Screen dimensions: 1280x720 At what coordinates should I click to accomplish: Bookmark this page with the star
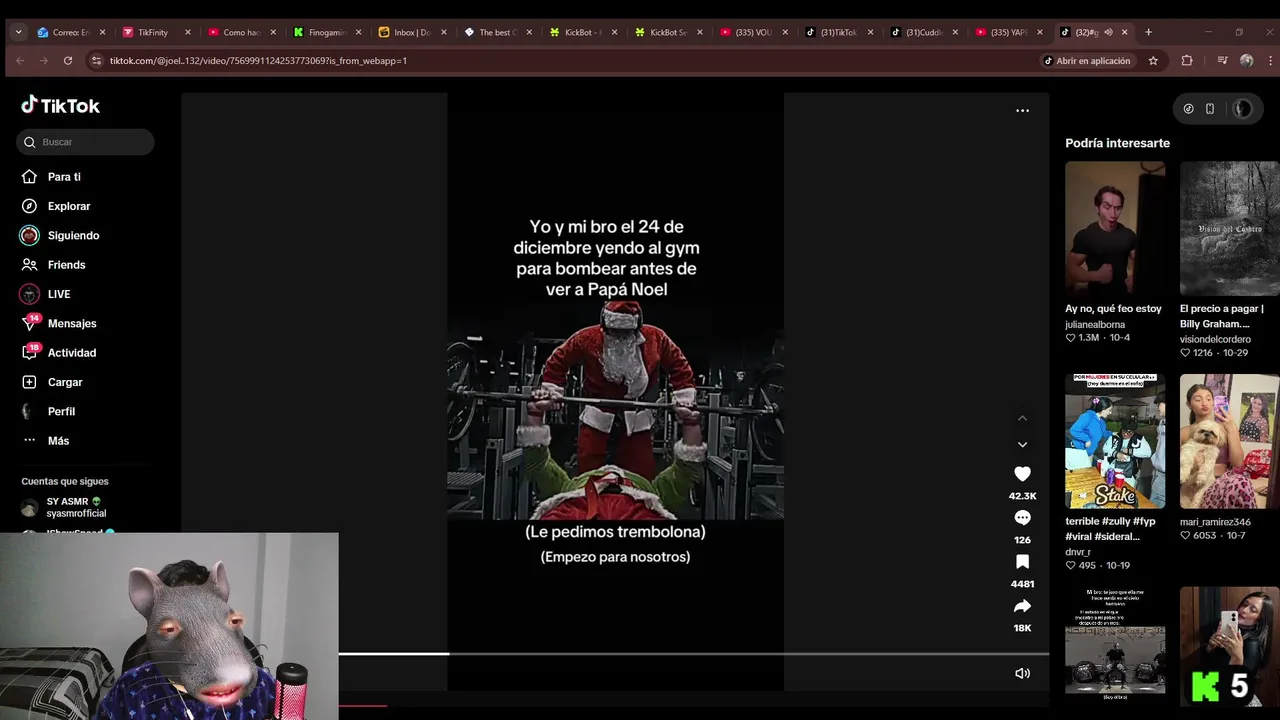click(1153, 60)
